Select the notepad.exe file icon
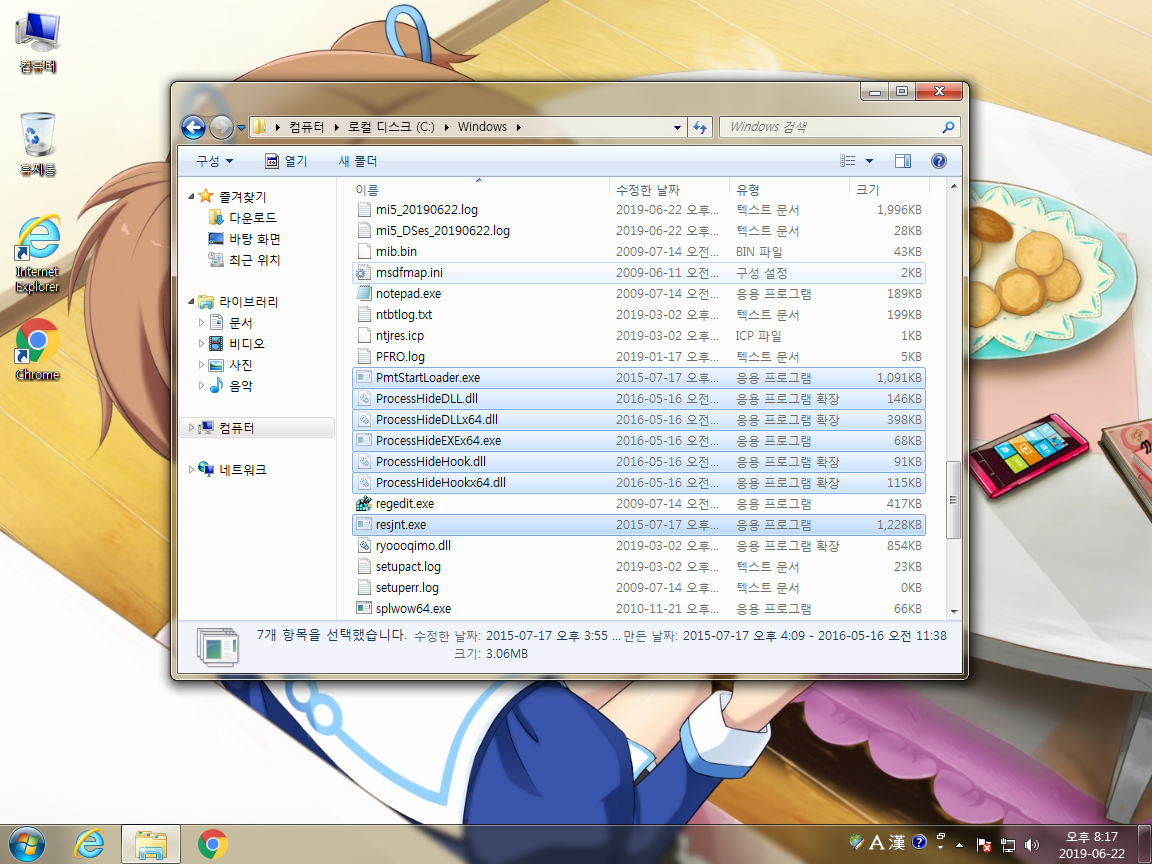 (364, 293)
